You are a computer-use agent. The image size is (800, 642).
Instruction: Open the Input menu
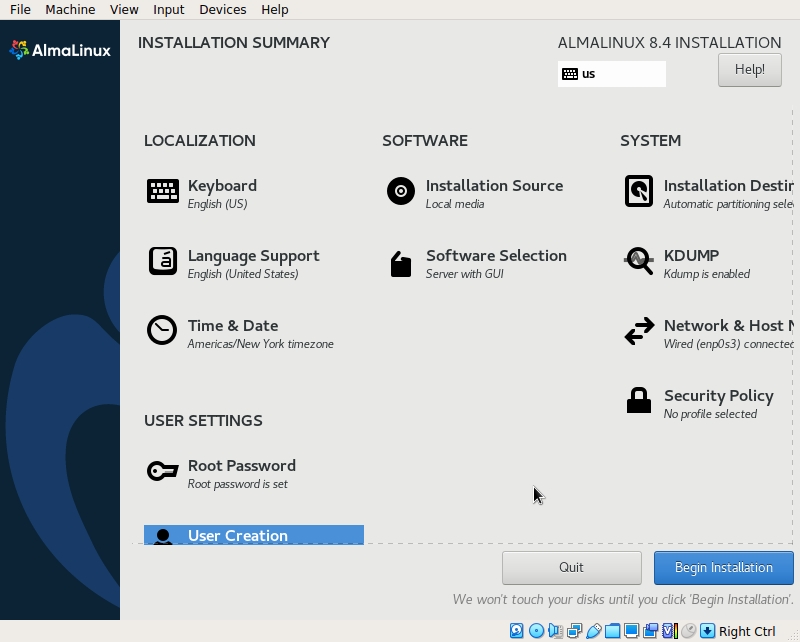pos(169,10)
